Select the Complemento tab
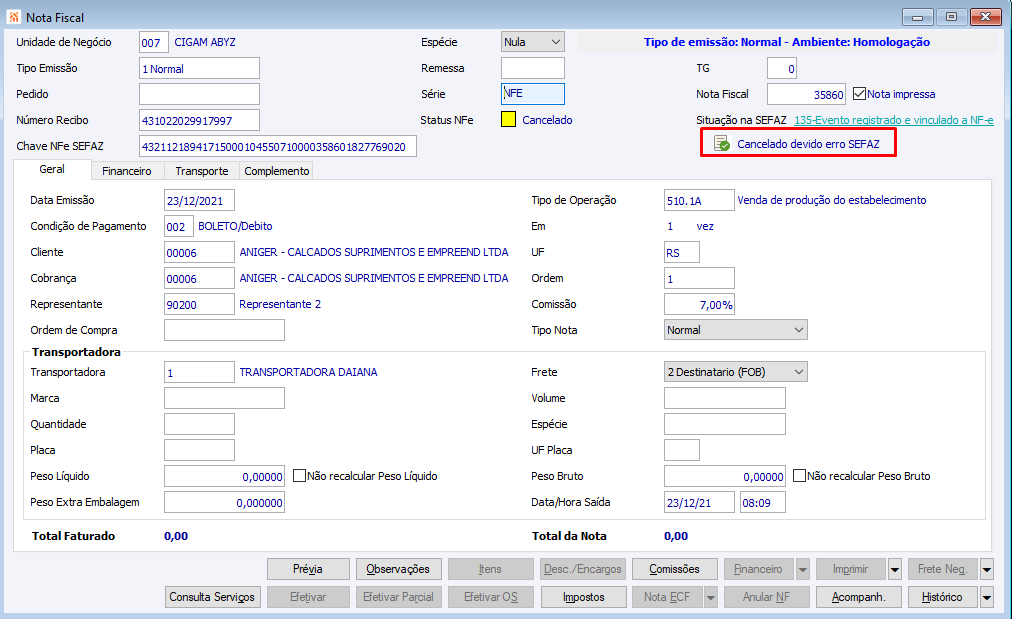Screen dimensions: 1012x619 pyautogui.click(x=277, y=171)
